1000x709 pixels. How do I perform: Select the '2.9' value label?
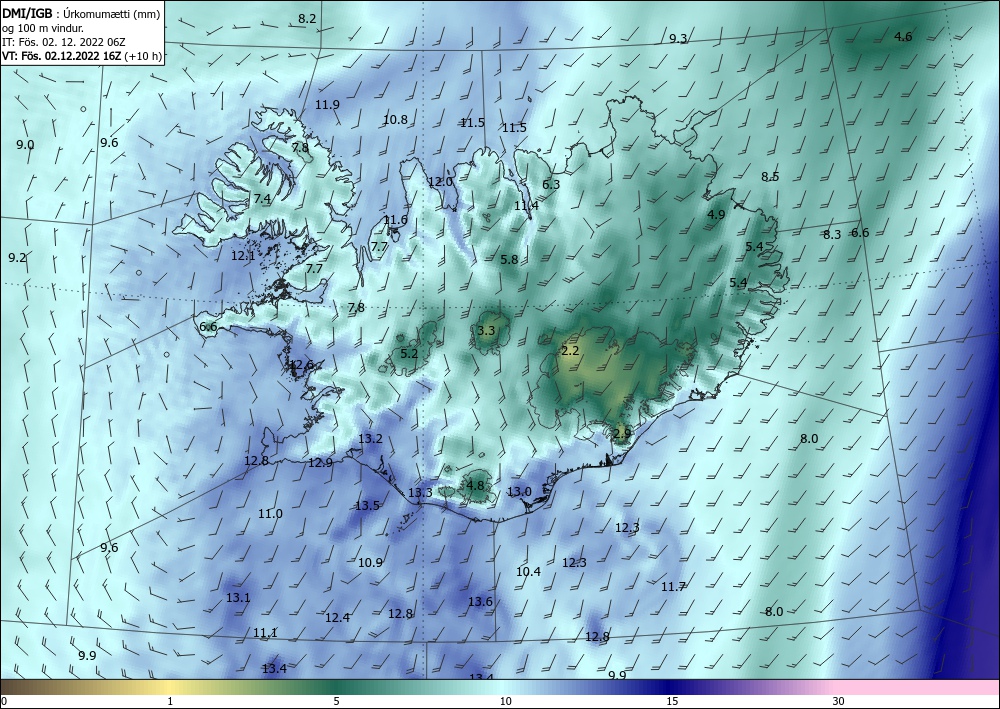(x=622, y=434)
